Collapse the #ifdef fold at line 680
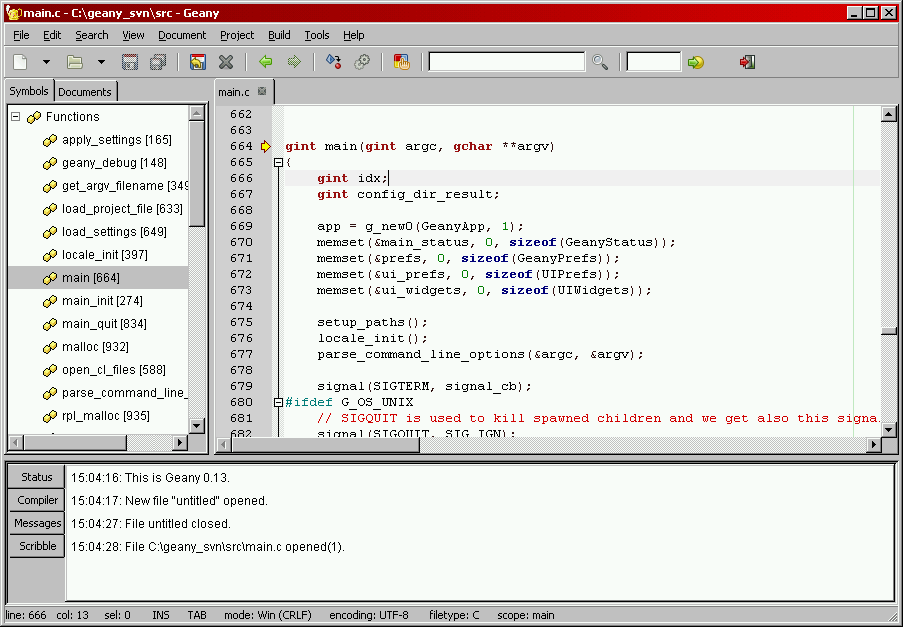This screenshot has width=903, height=627. click(x=278, y=402)
